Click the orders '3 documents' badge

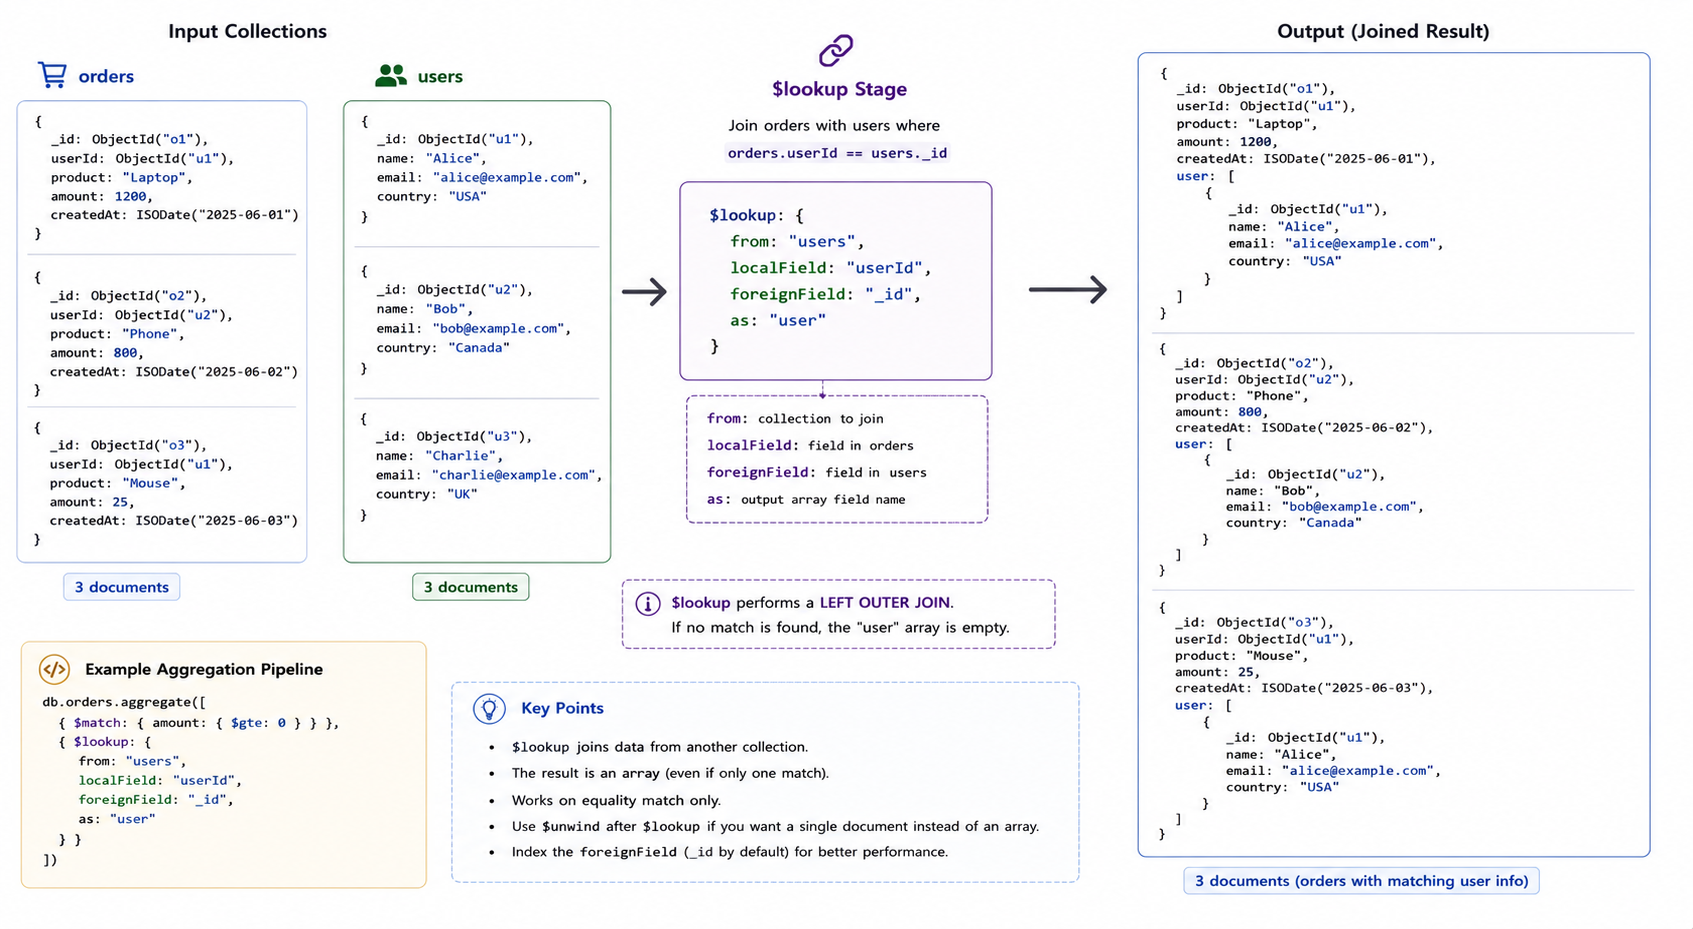pos(122,587)
